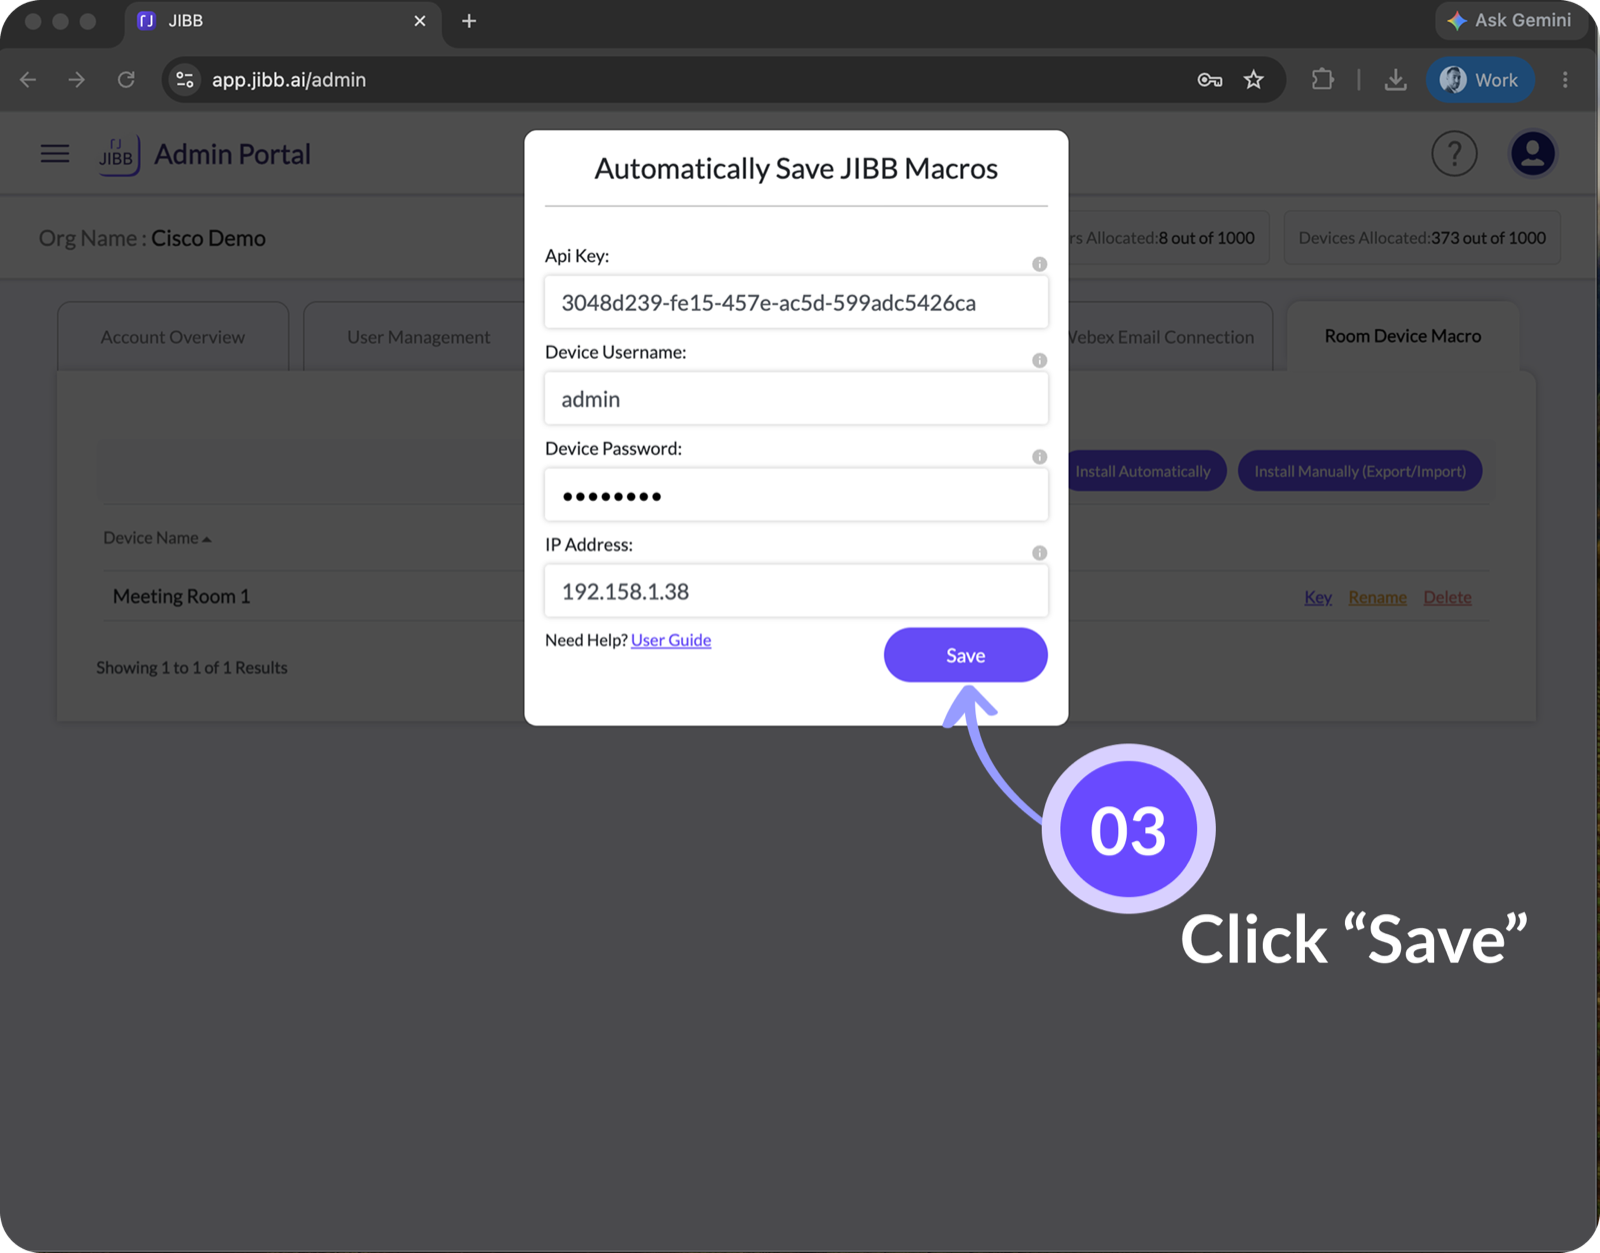Click the Api Key input field

[796, 302]
